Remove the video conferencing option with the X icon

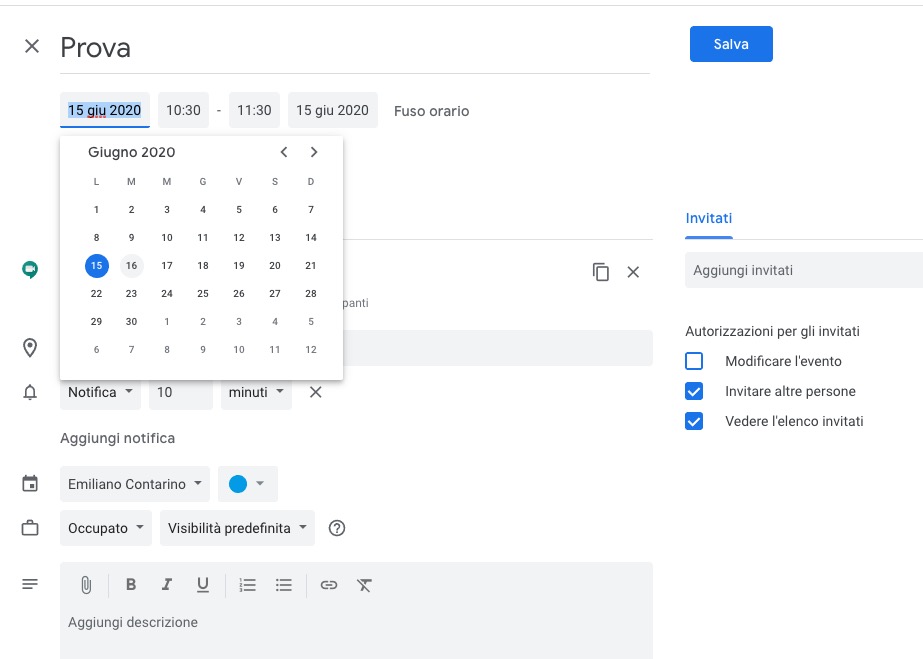(x=633, y=271)
